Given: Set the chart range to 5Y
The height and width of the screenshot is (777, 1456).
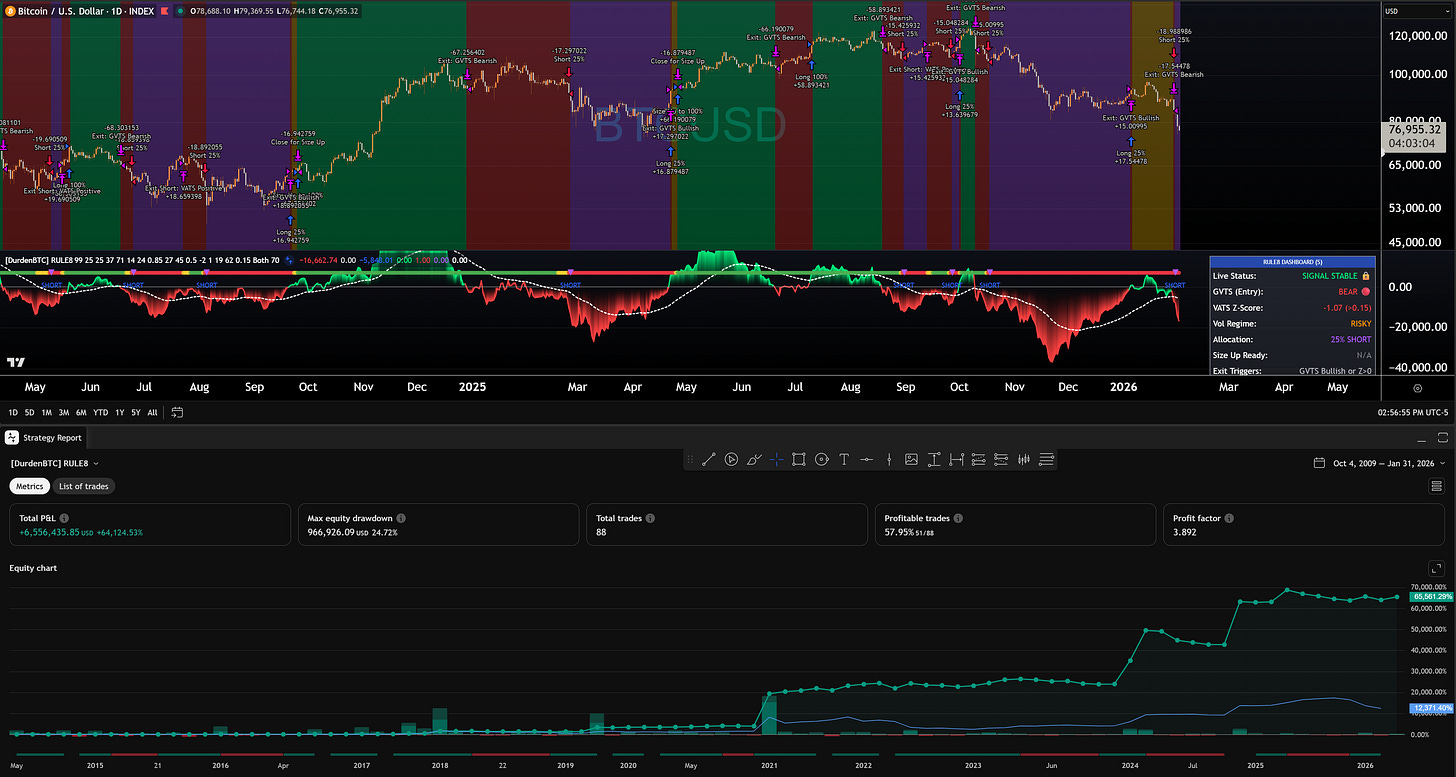Looking at the screenshot, I should click(x=135, y=412).
